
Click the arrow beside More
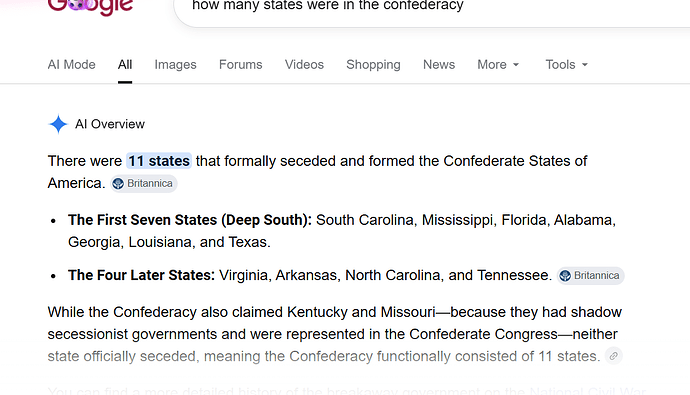pyautogui.click(x=516, y=65)
